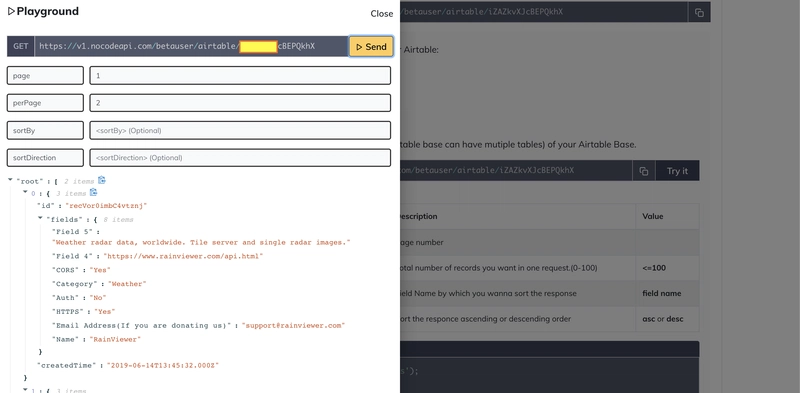Click the <=100 value cell
800x393 pixels.
(x=667, y=267)
